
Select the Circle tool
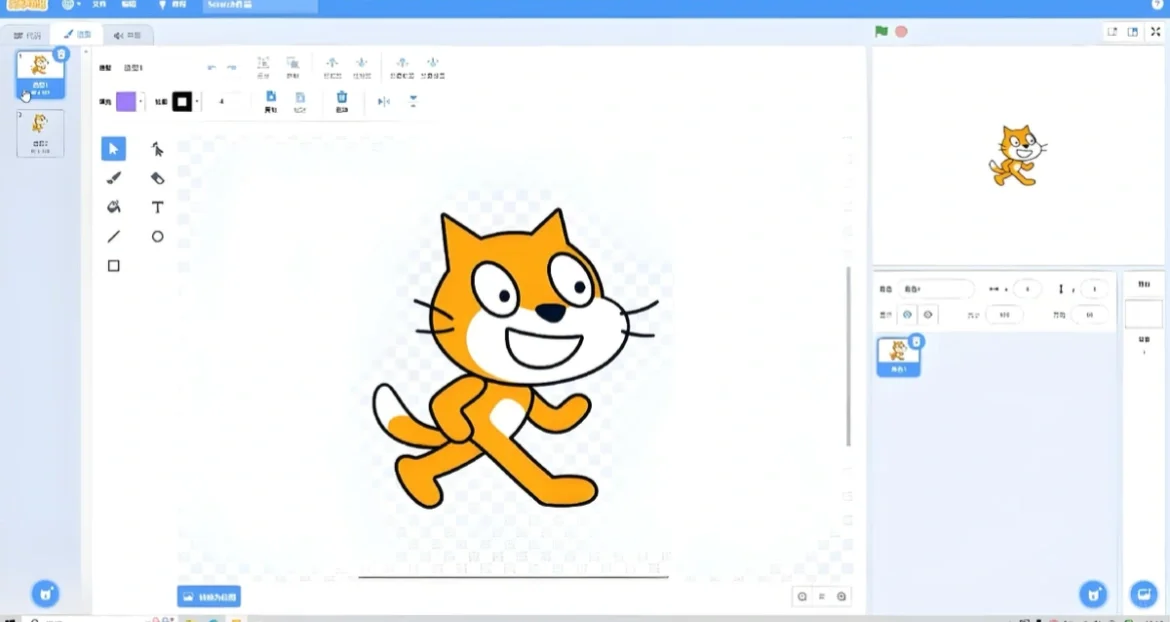click(155, 236)
